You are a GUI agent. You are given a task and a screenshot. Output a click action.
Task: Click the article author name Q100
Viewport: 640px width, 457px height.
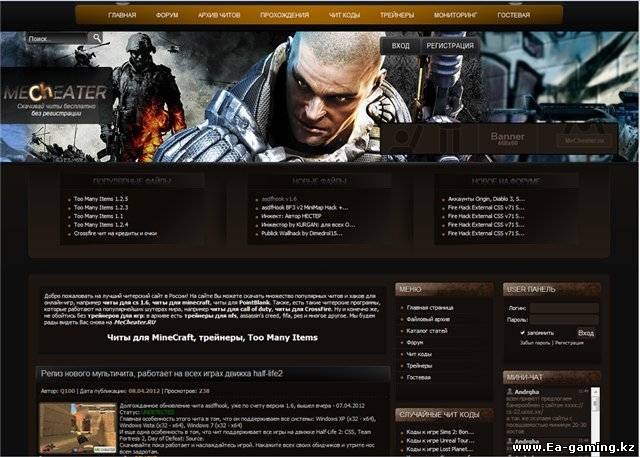(x=67, y=391)
